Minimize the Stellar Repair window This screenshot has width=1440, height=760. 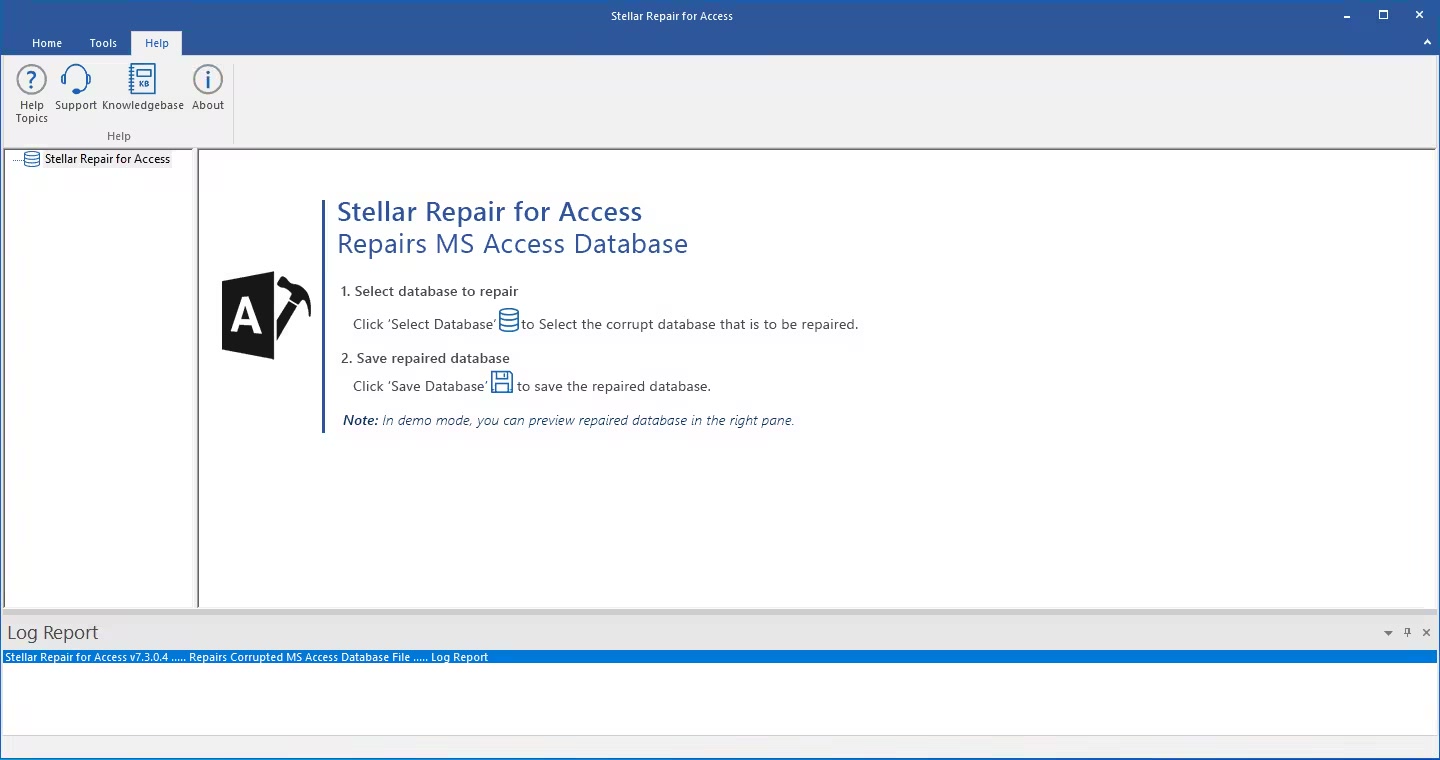pos(1345,15)
